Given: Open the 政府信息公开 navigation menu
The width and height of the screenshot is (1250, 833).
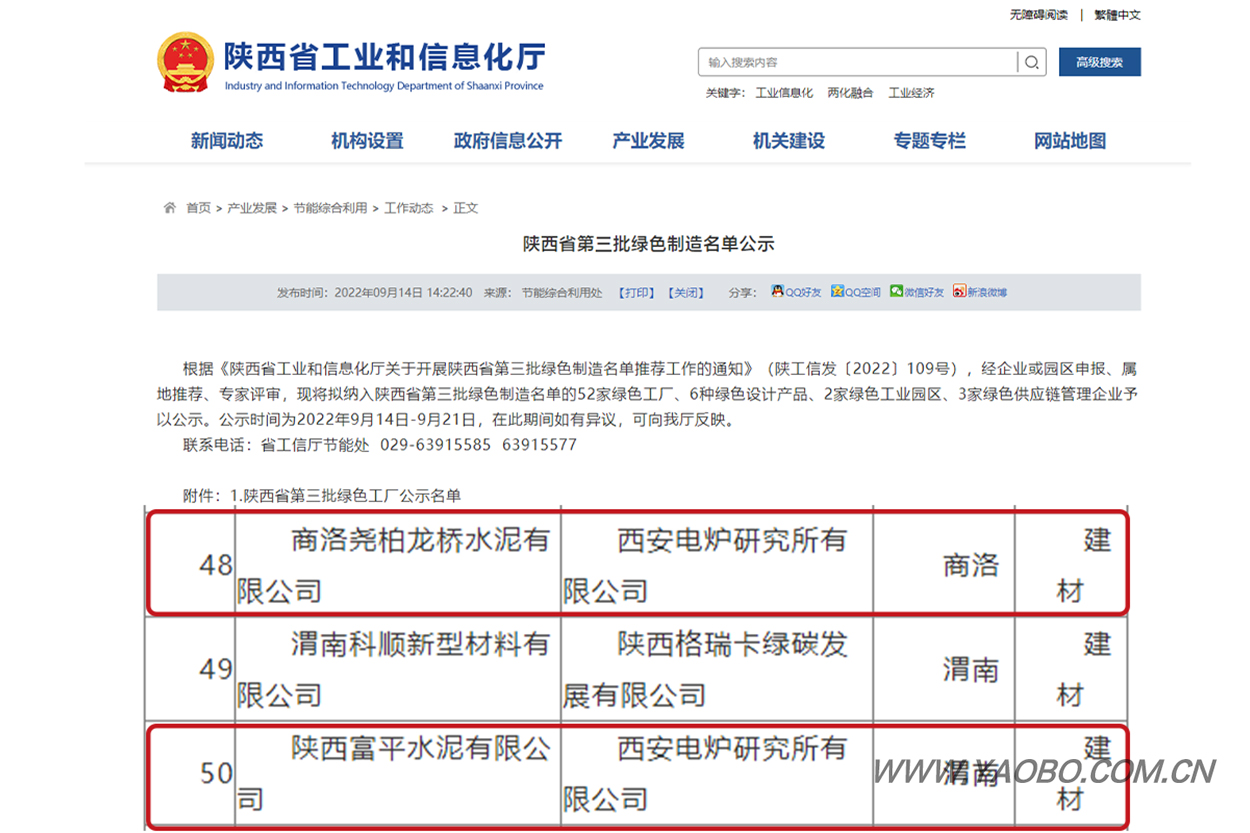Looking at the screenshot, I should (508, 141).
